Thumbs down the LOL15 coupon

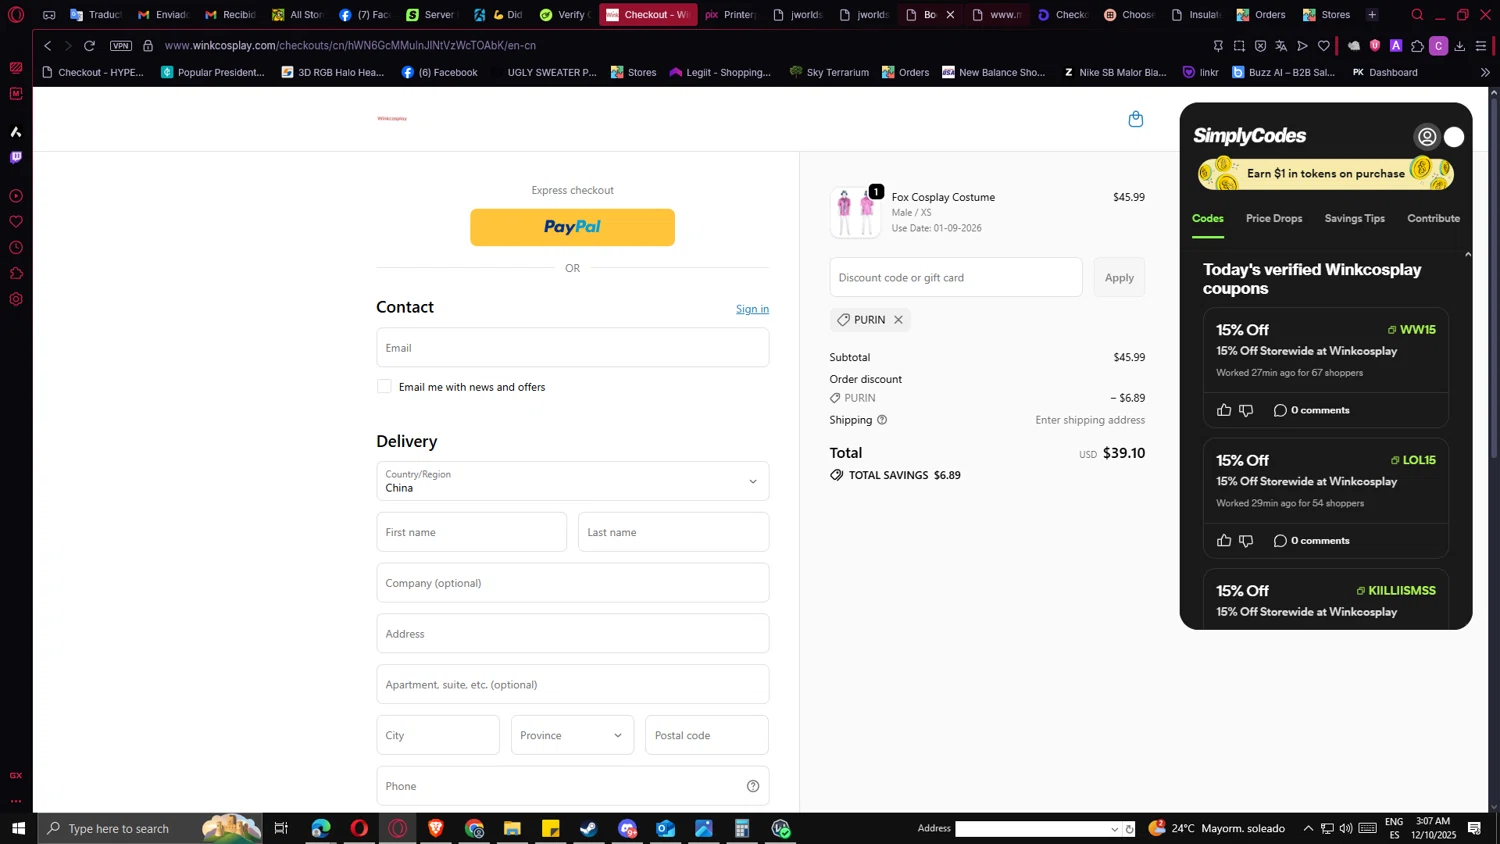pyautogui.click(x=1246, y=540)
